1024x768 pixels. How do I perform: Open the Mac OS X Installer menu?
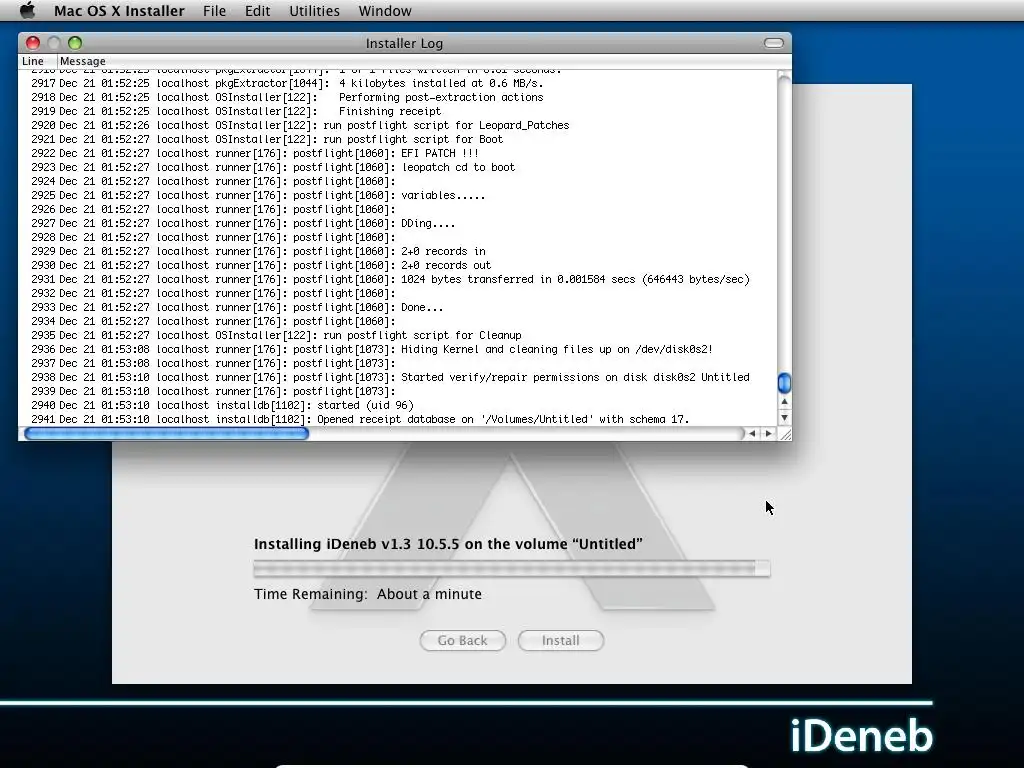119,11
